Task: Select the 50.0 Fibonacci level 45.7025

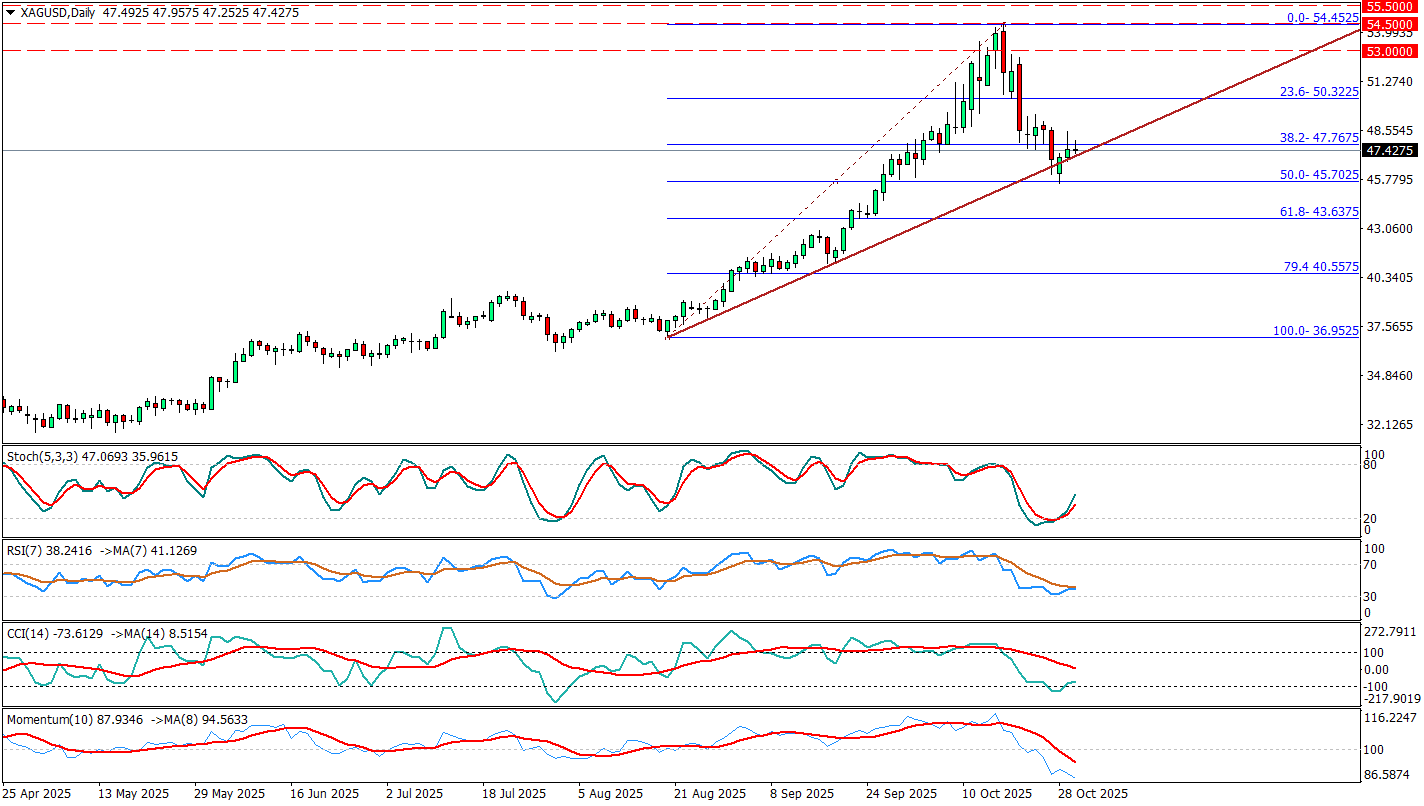Action: (1319, 174)
